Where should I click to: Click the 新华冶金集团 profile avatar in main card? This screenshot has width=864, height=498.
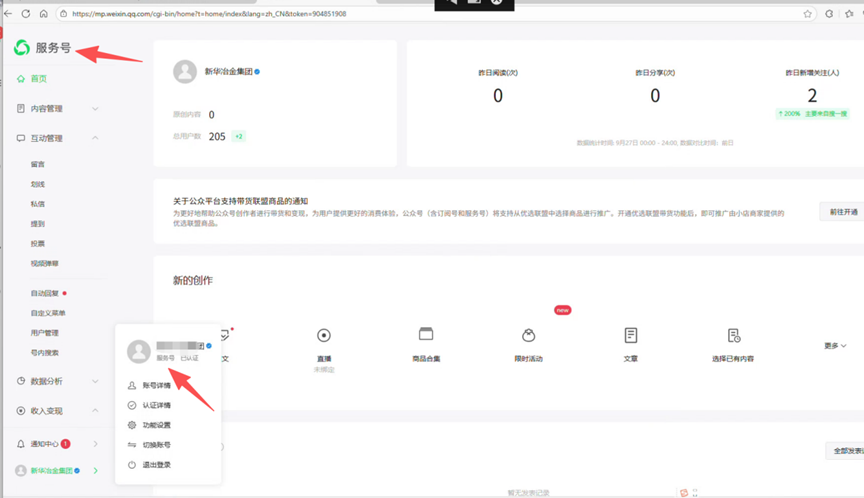tap(185, 72)
